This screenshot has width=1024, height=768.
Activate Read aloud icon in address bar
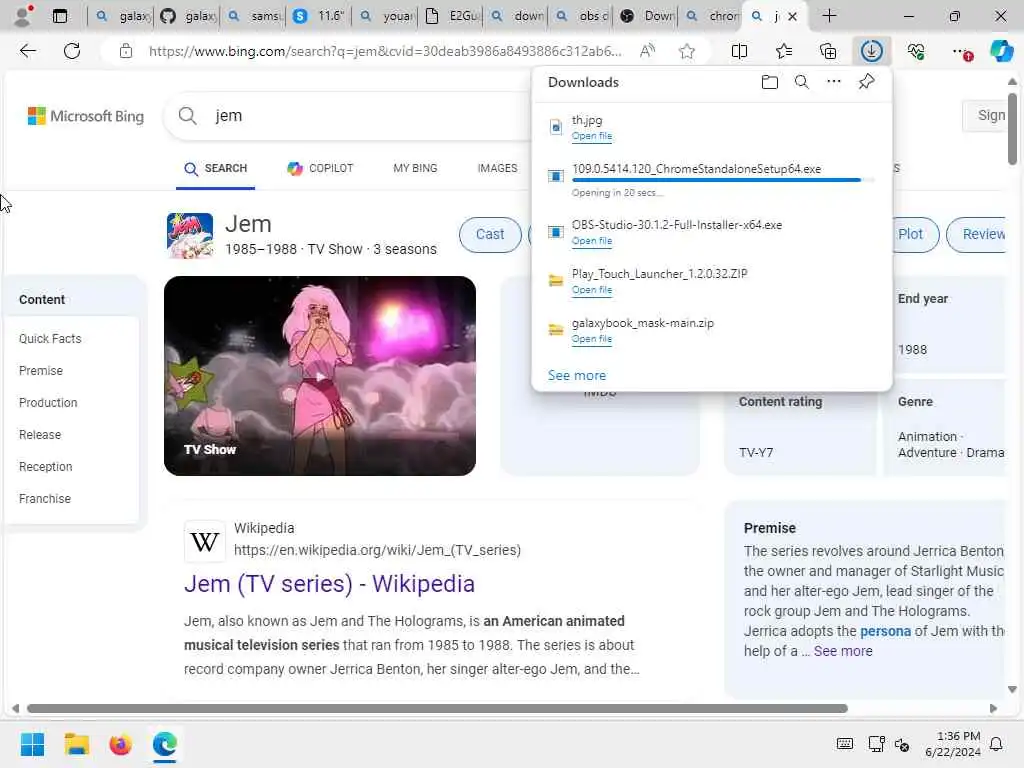point(647,51)
